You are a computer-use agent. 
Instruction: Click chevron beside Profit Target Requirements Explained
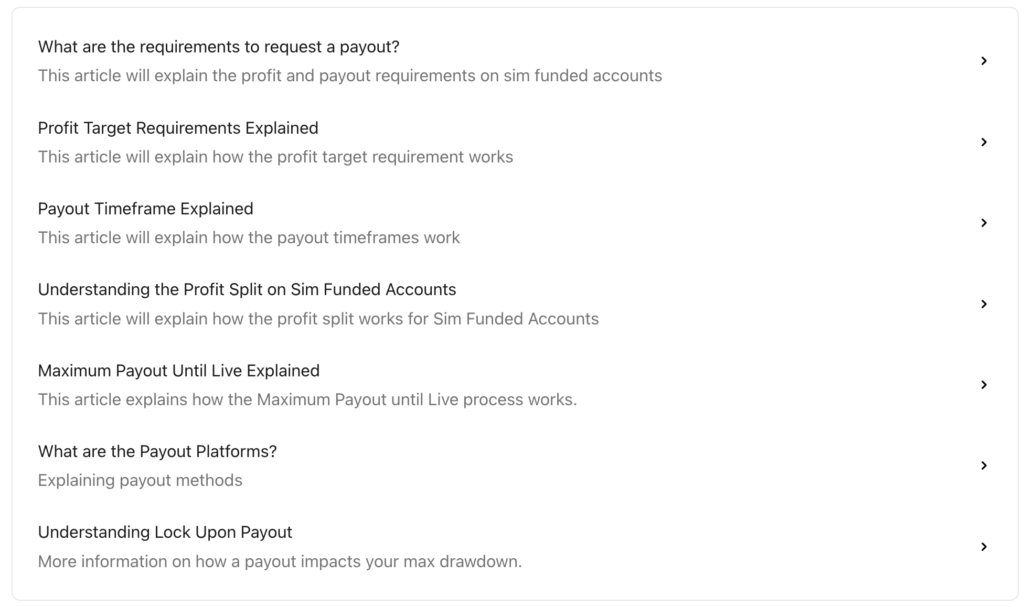click(984, 142)
